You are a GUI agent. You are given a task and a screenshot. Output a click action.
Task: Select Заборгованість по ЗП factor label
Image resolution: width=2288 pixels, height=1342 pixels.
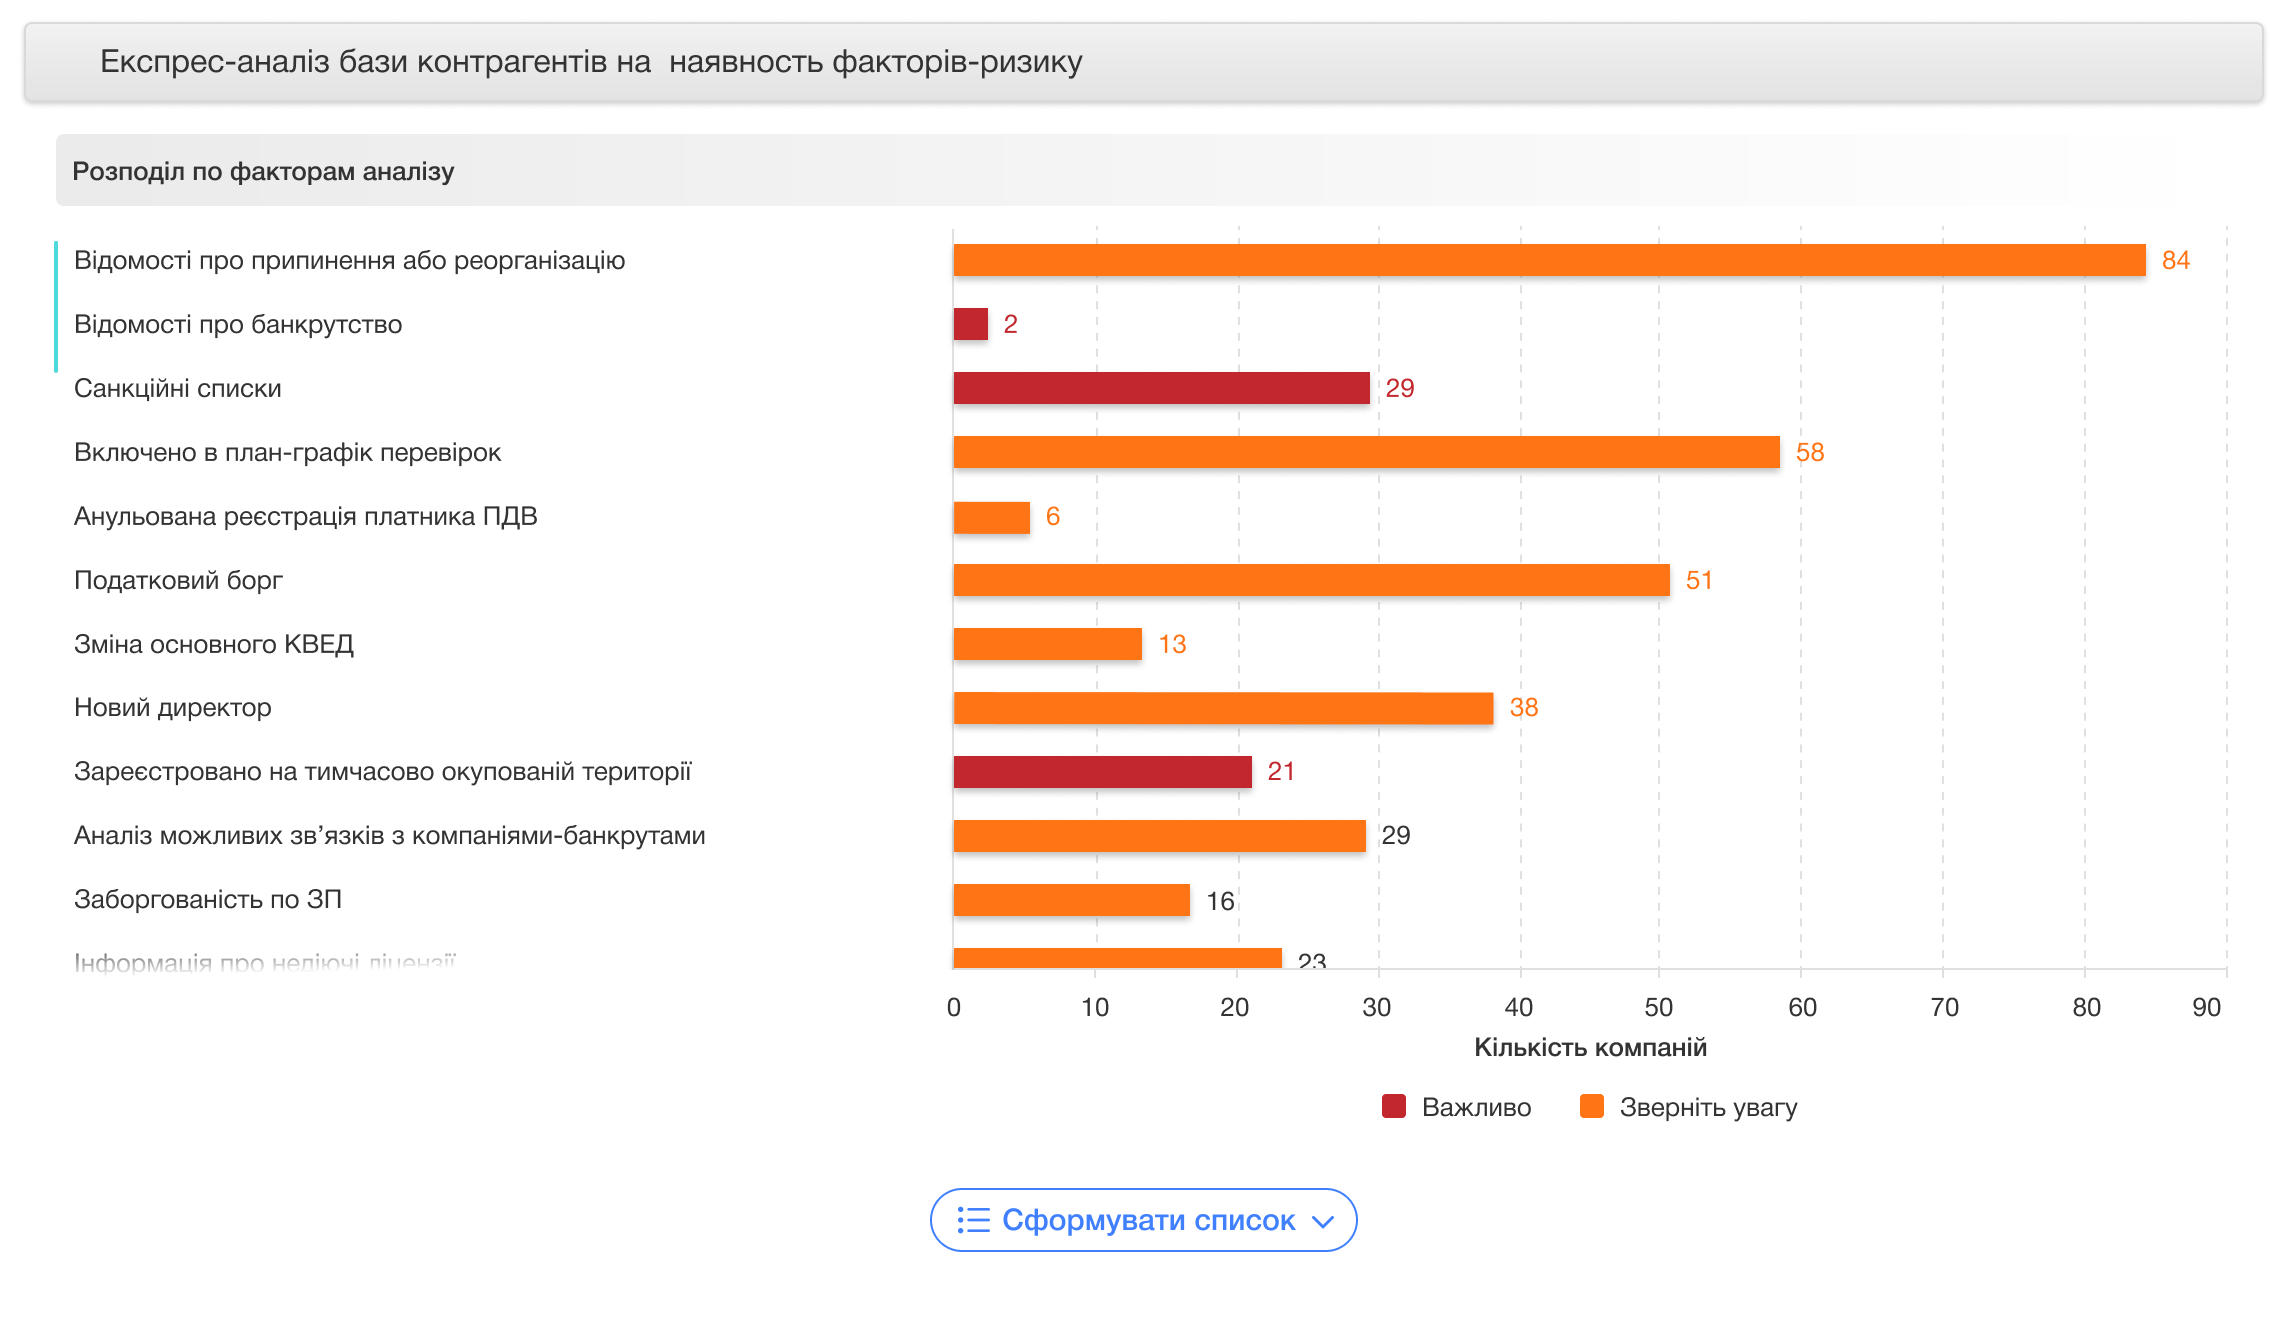[207, 899]
